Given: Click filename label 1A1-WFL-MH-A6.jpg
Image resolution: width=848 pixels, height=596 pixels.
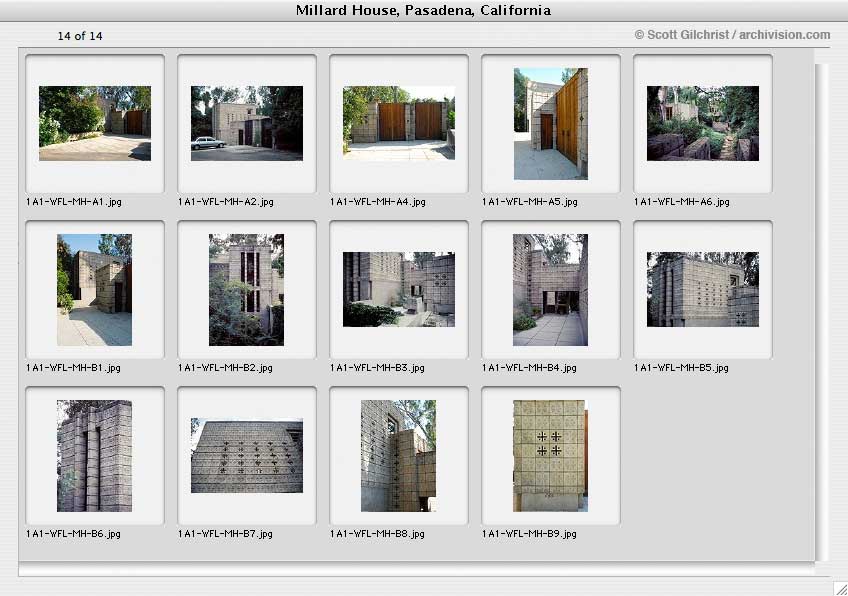Looking at the screenshot, I should (x=681, y=202).
